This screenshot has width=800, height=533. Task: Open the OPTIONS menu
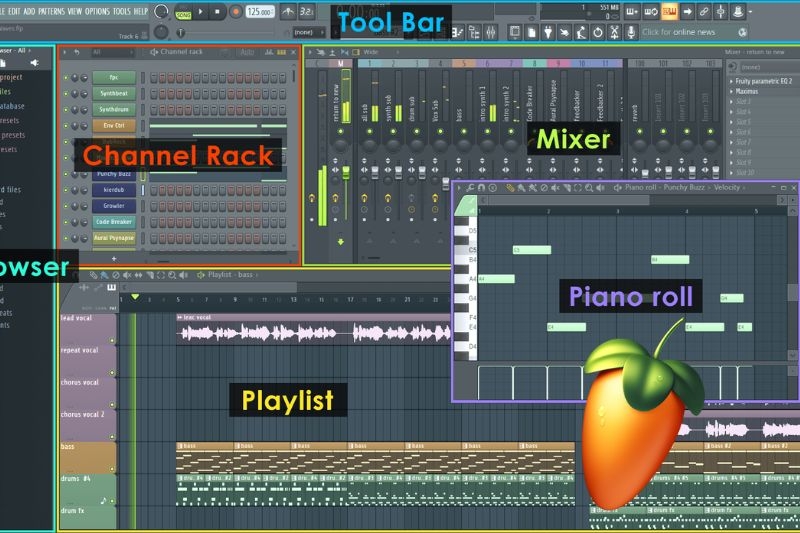click(97, 11)
